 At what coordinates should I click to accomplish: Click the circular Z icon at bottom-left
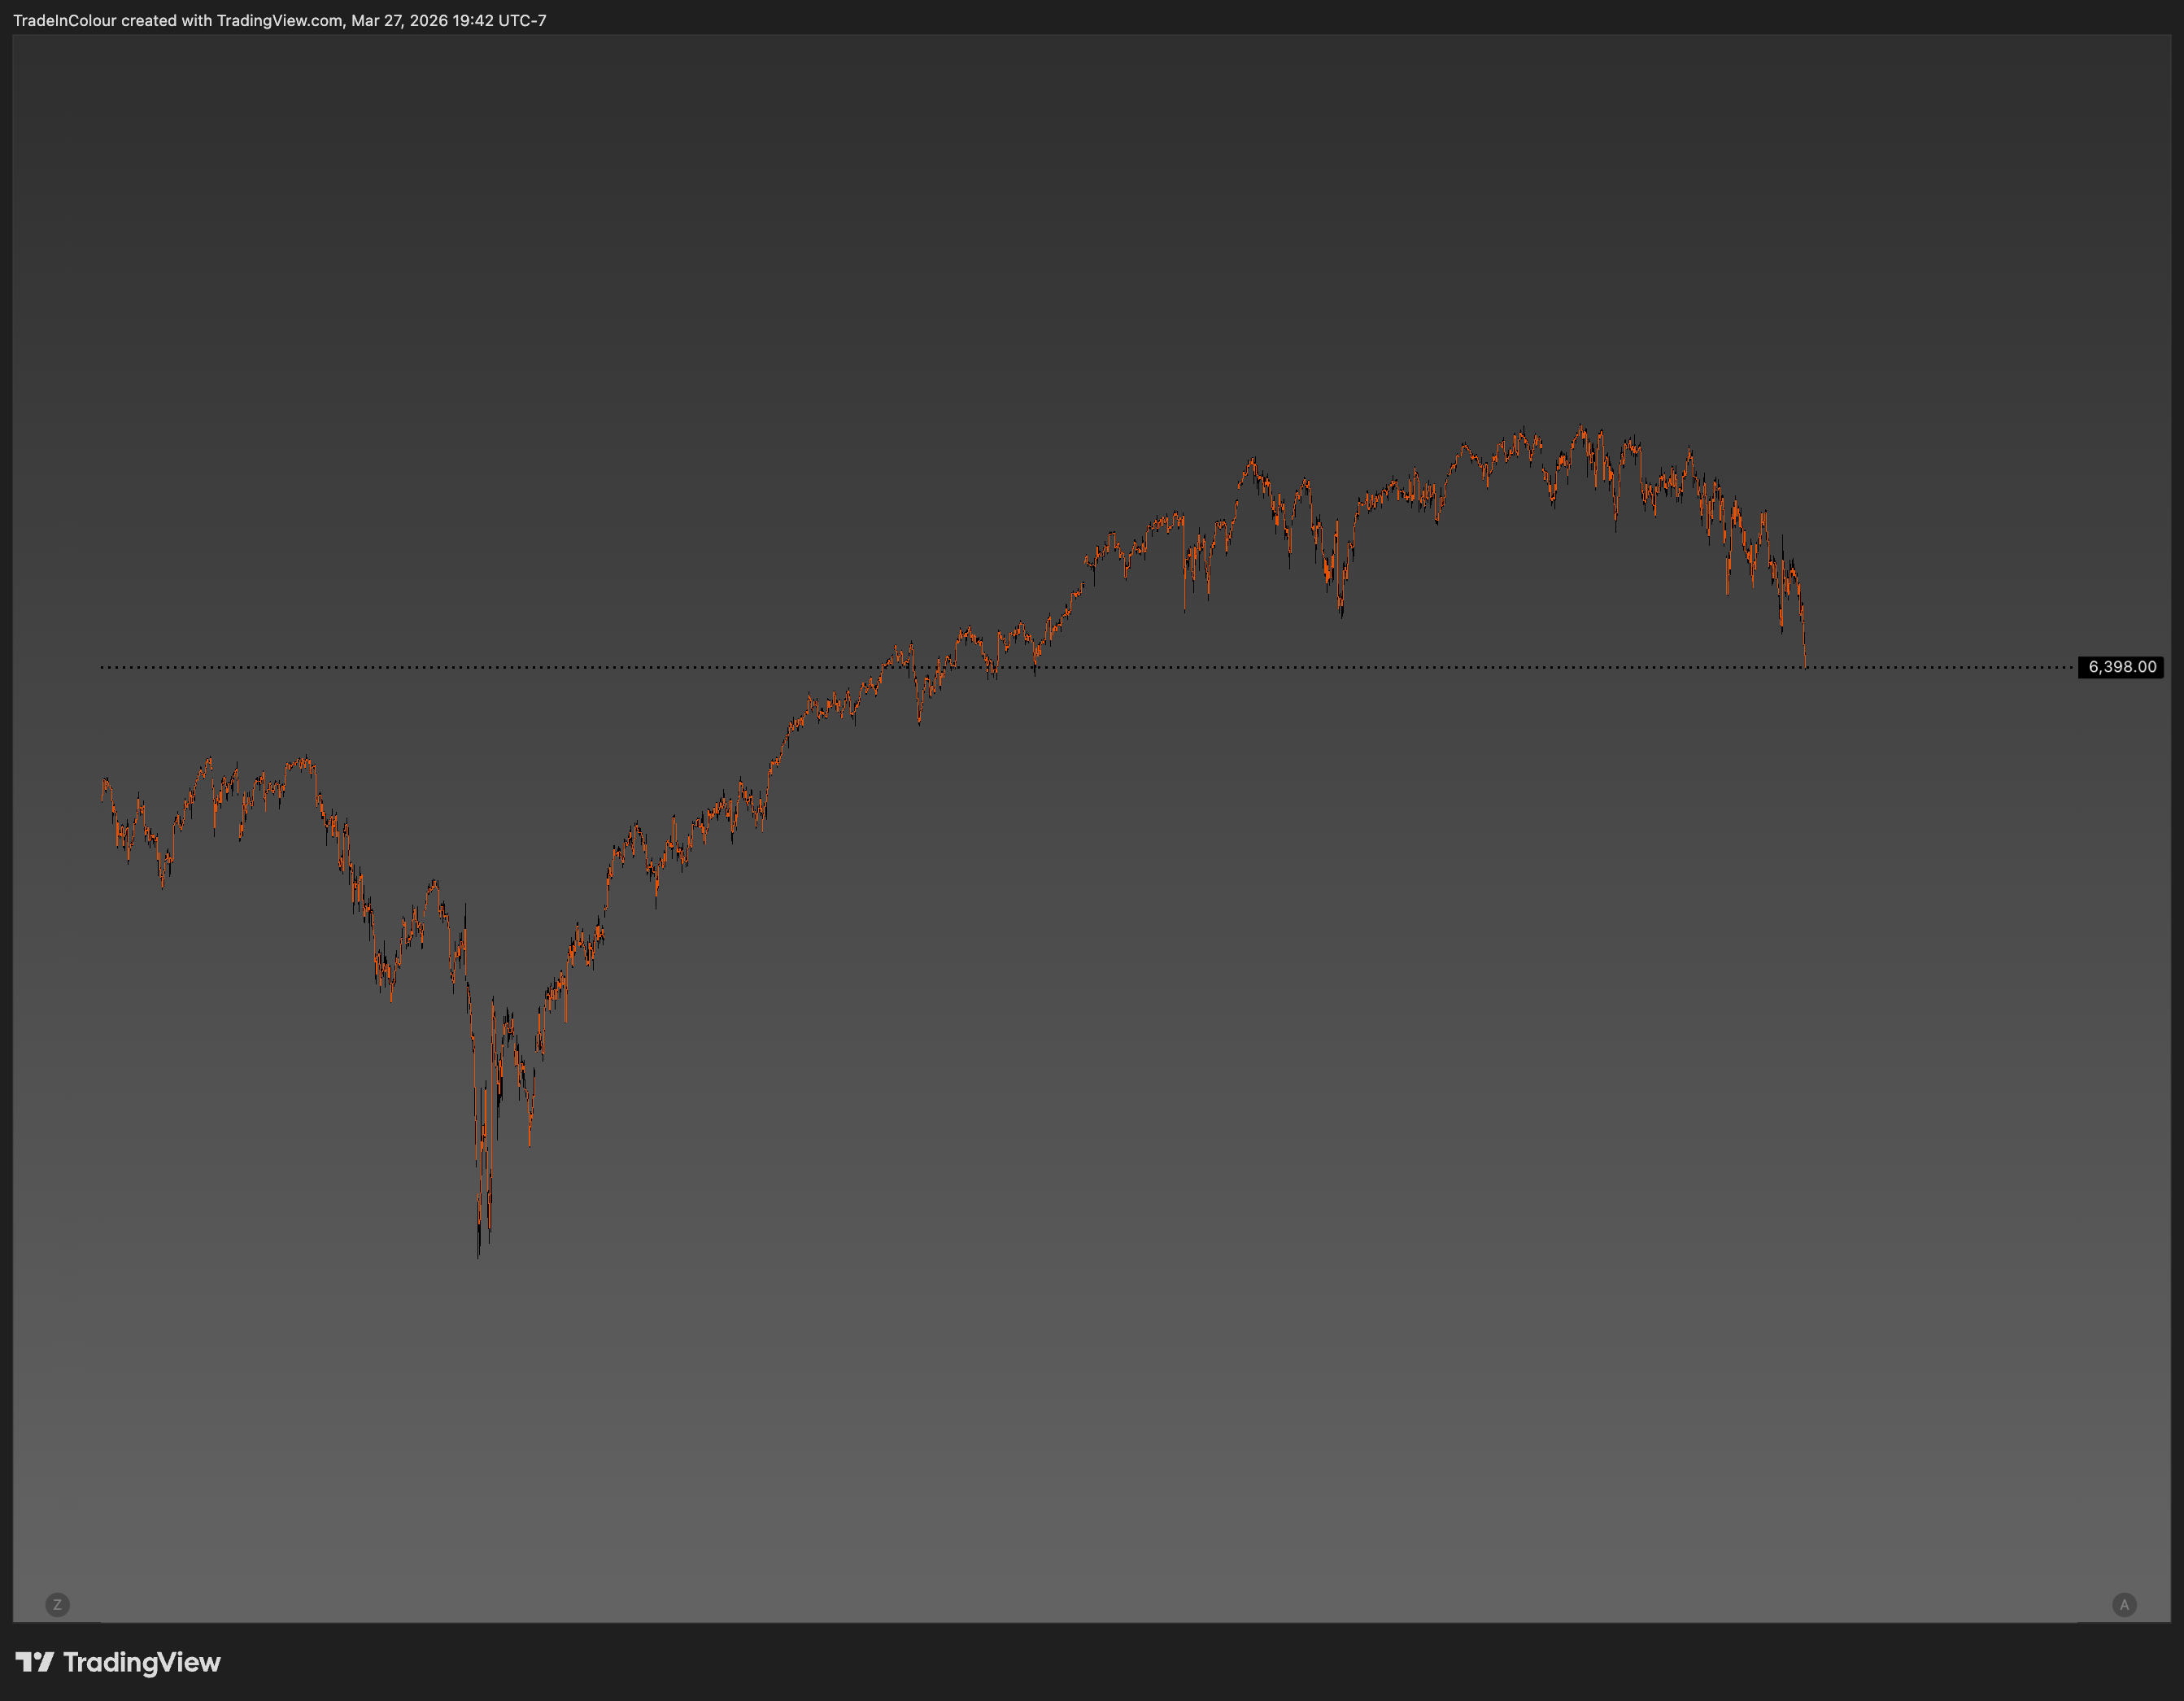tap(57, 1604)
